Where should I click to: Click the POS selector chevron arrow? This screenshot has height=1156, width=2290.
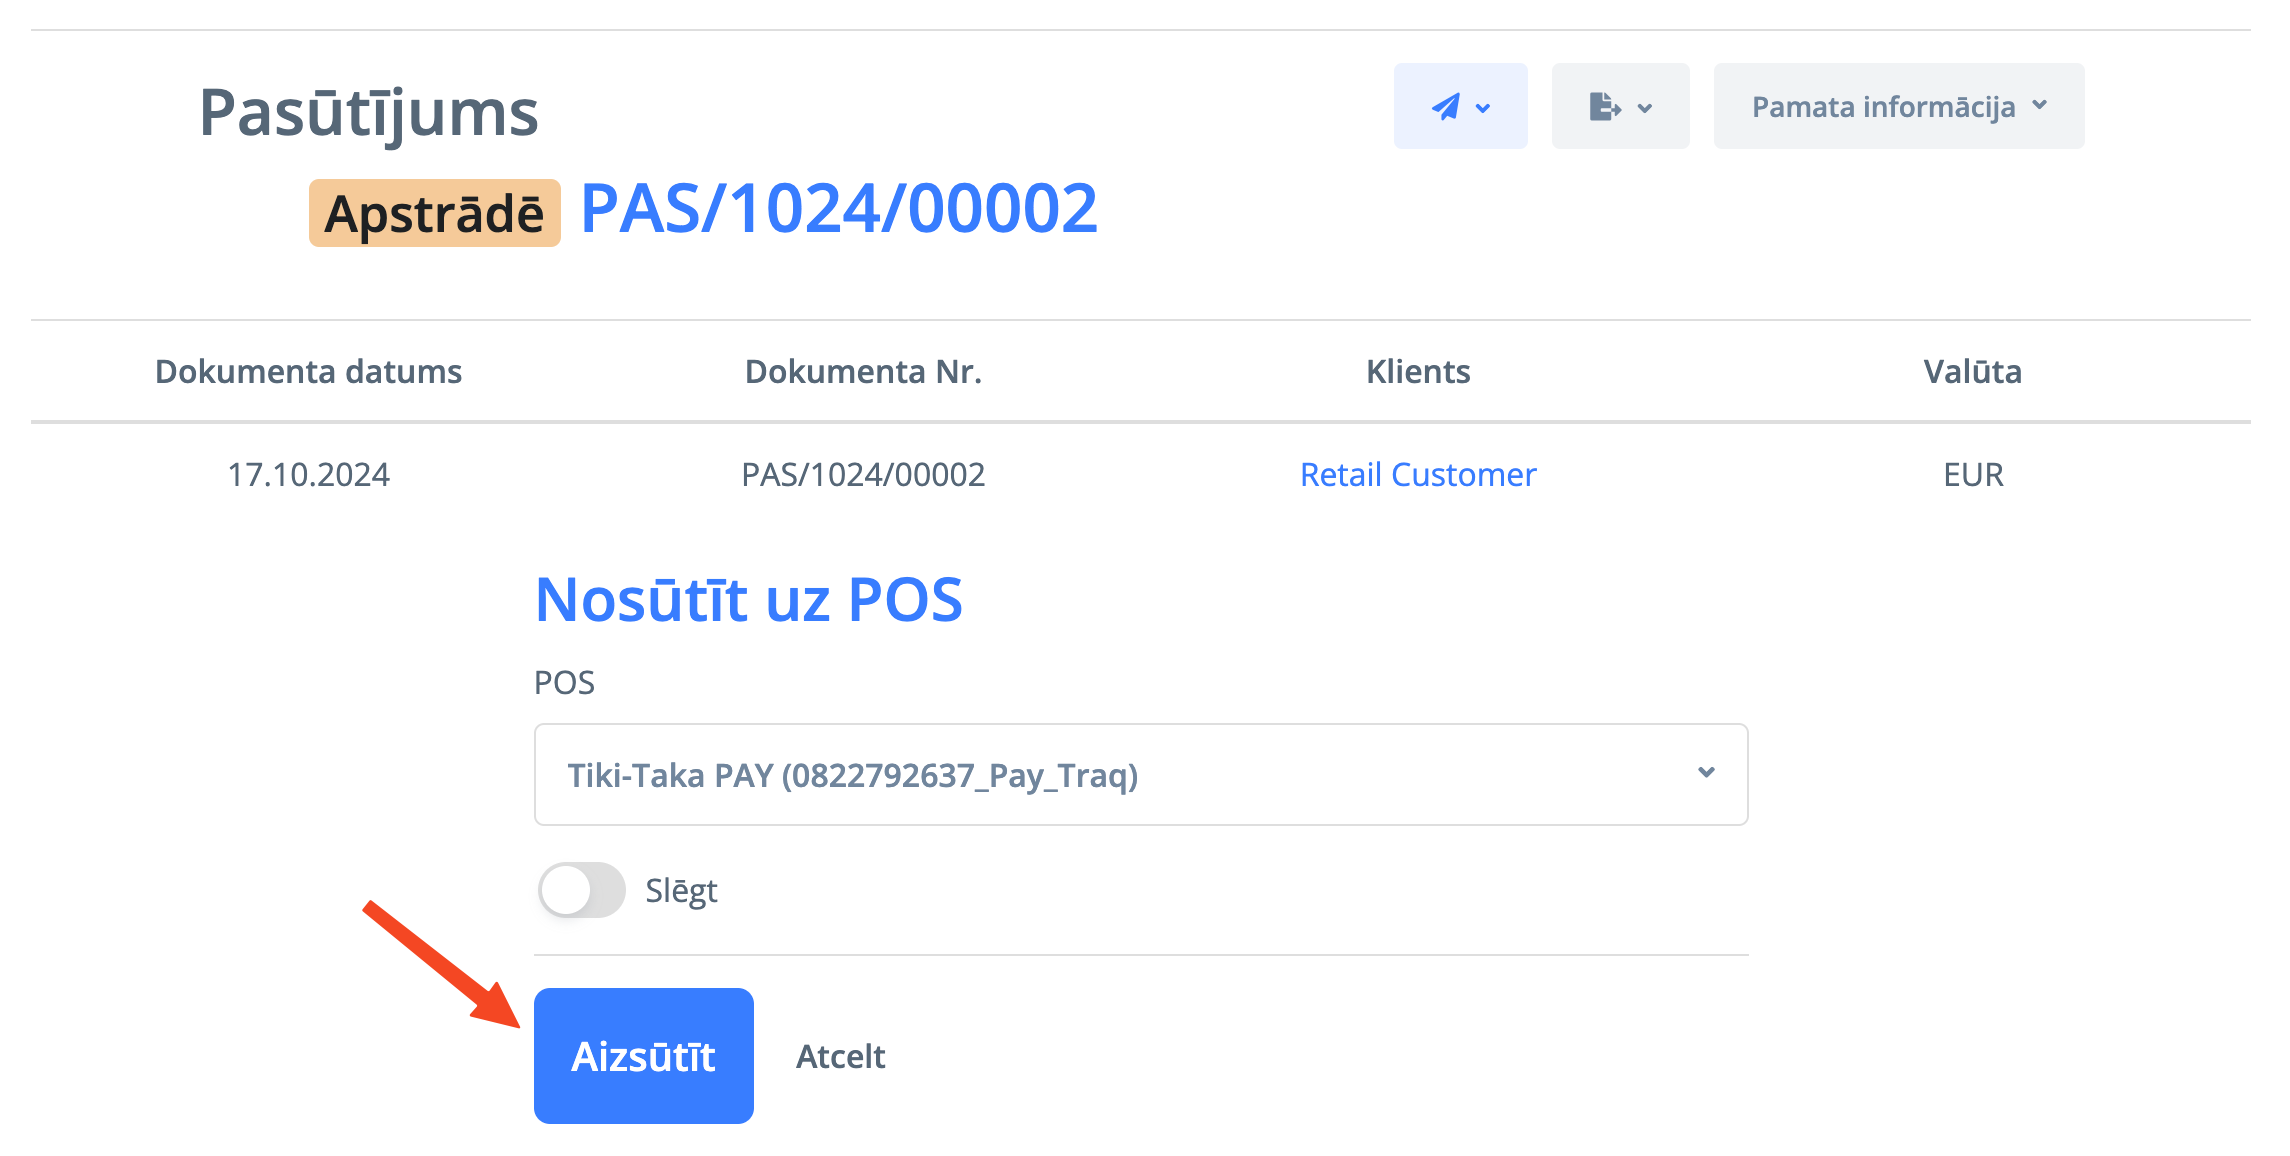(x=1706, y=773)
